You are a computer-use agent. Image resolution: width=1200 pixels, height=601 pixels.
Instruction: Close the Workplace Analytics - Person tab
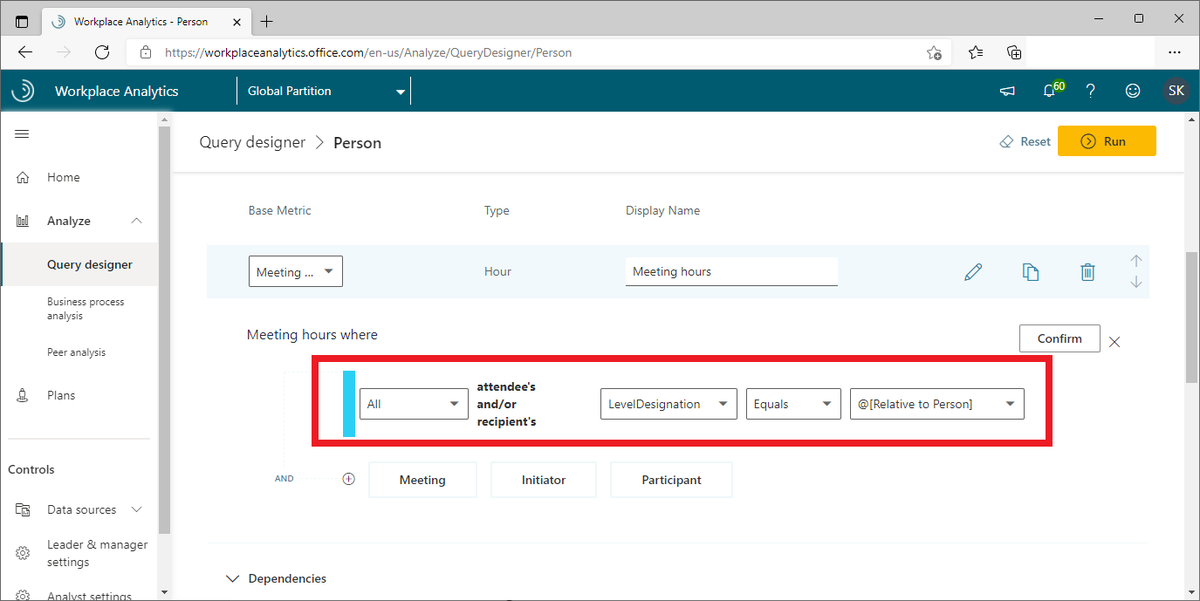click(x=236, y=21)
